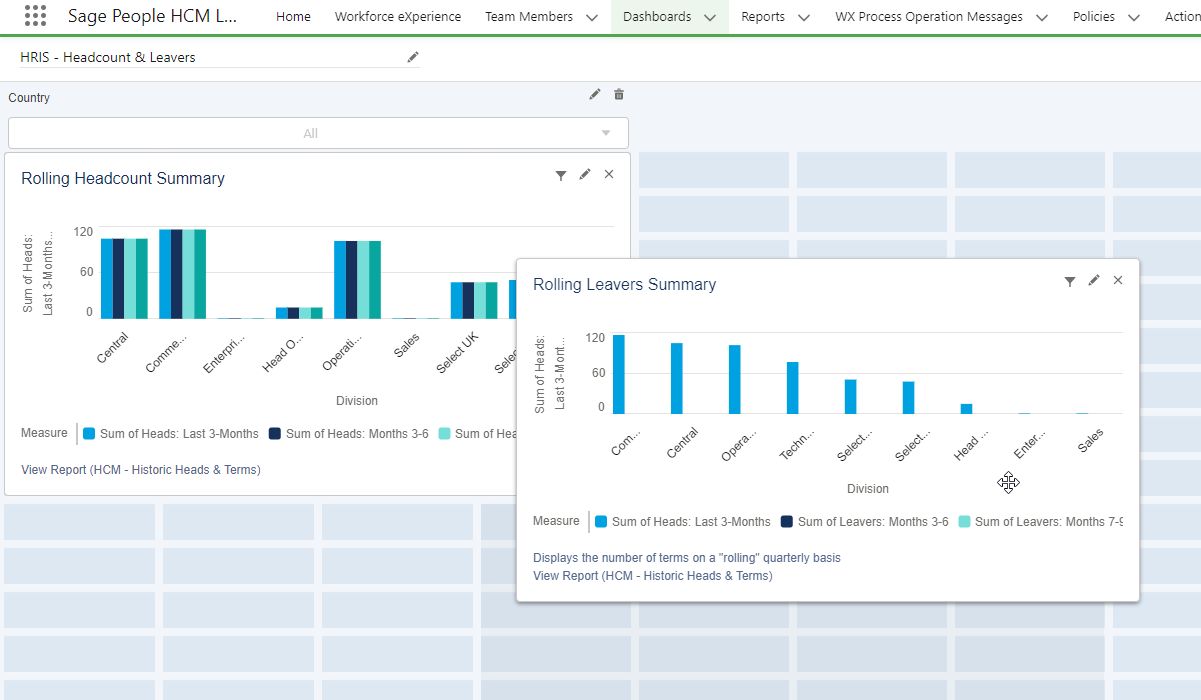Click the Sum of Leavers Months 3-6 swatch
This screenshot has height=700, width=1201.
(786, 522)
